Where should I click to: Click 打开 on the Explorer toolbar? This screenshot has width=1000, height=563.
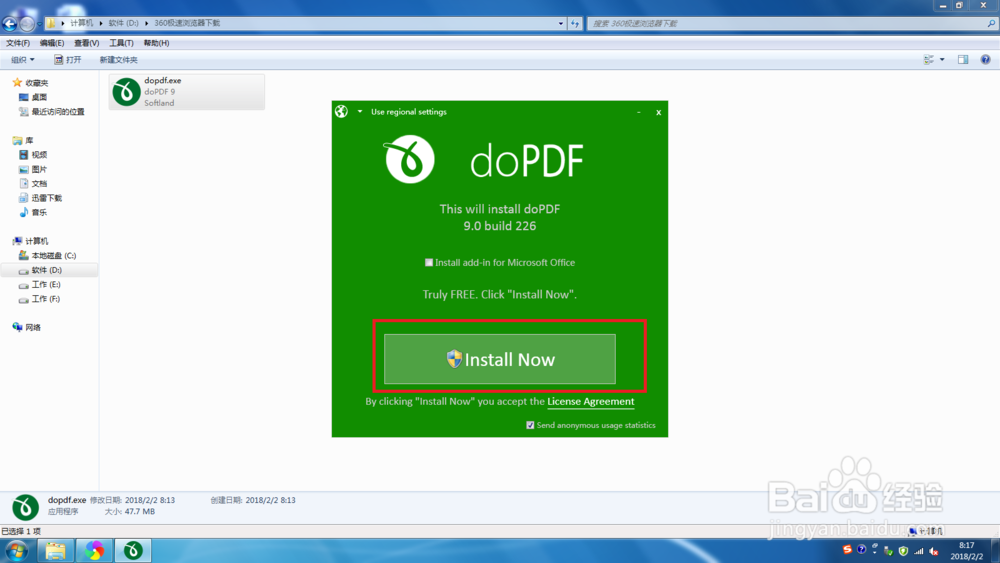[x=68, y=60]
